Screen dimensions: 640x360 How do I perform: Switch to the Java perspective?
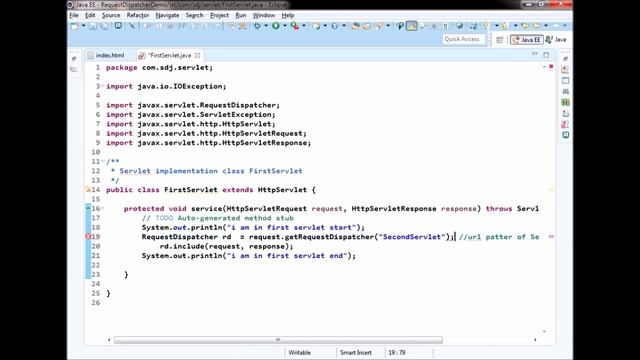(x=556, y=40)
